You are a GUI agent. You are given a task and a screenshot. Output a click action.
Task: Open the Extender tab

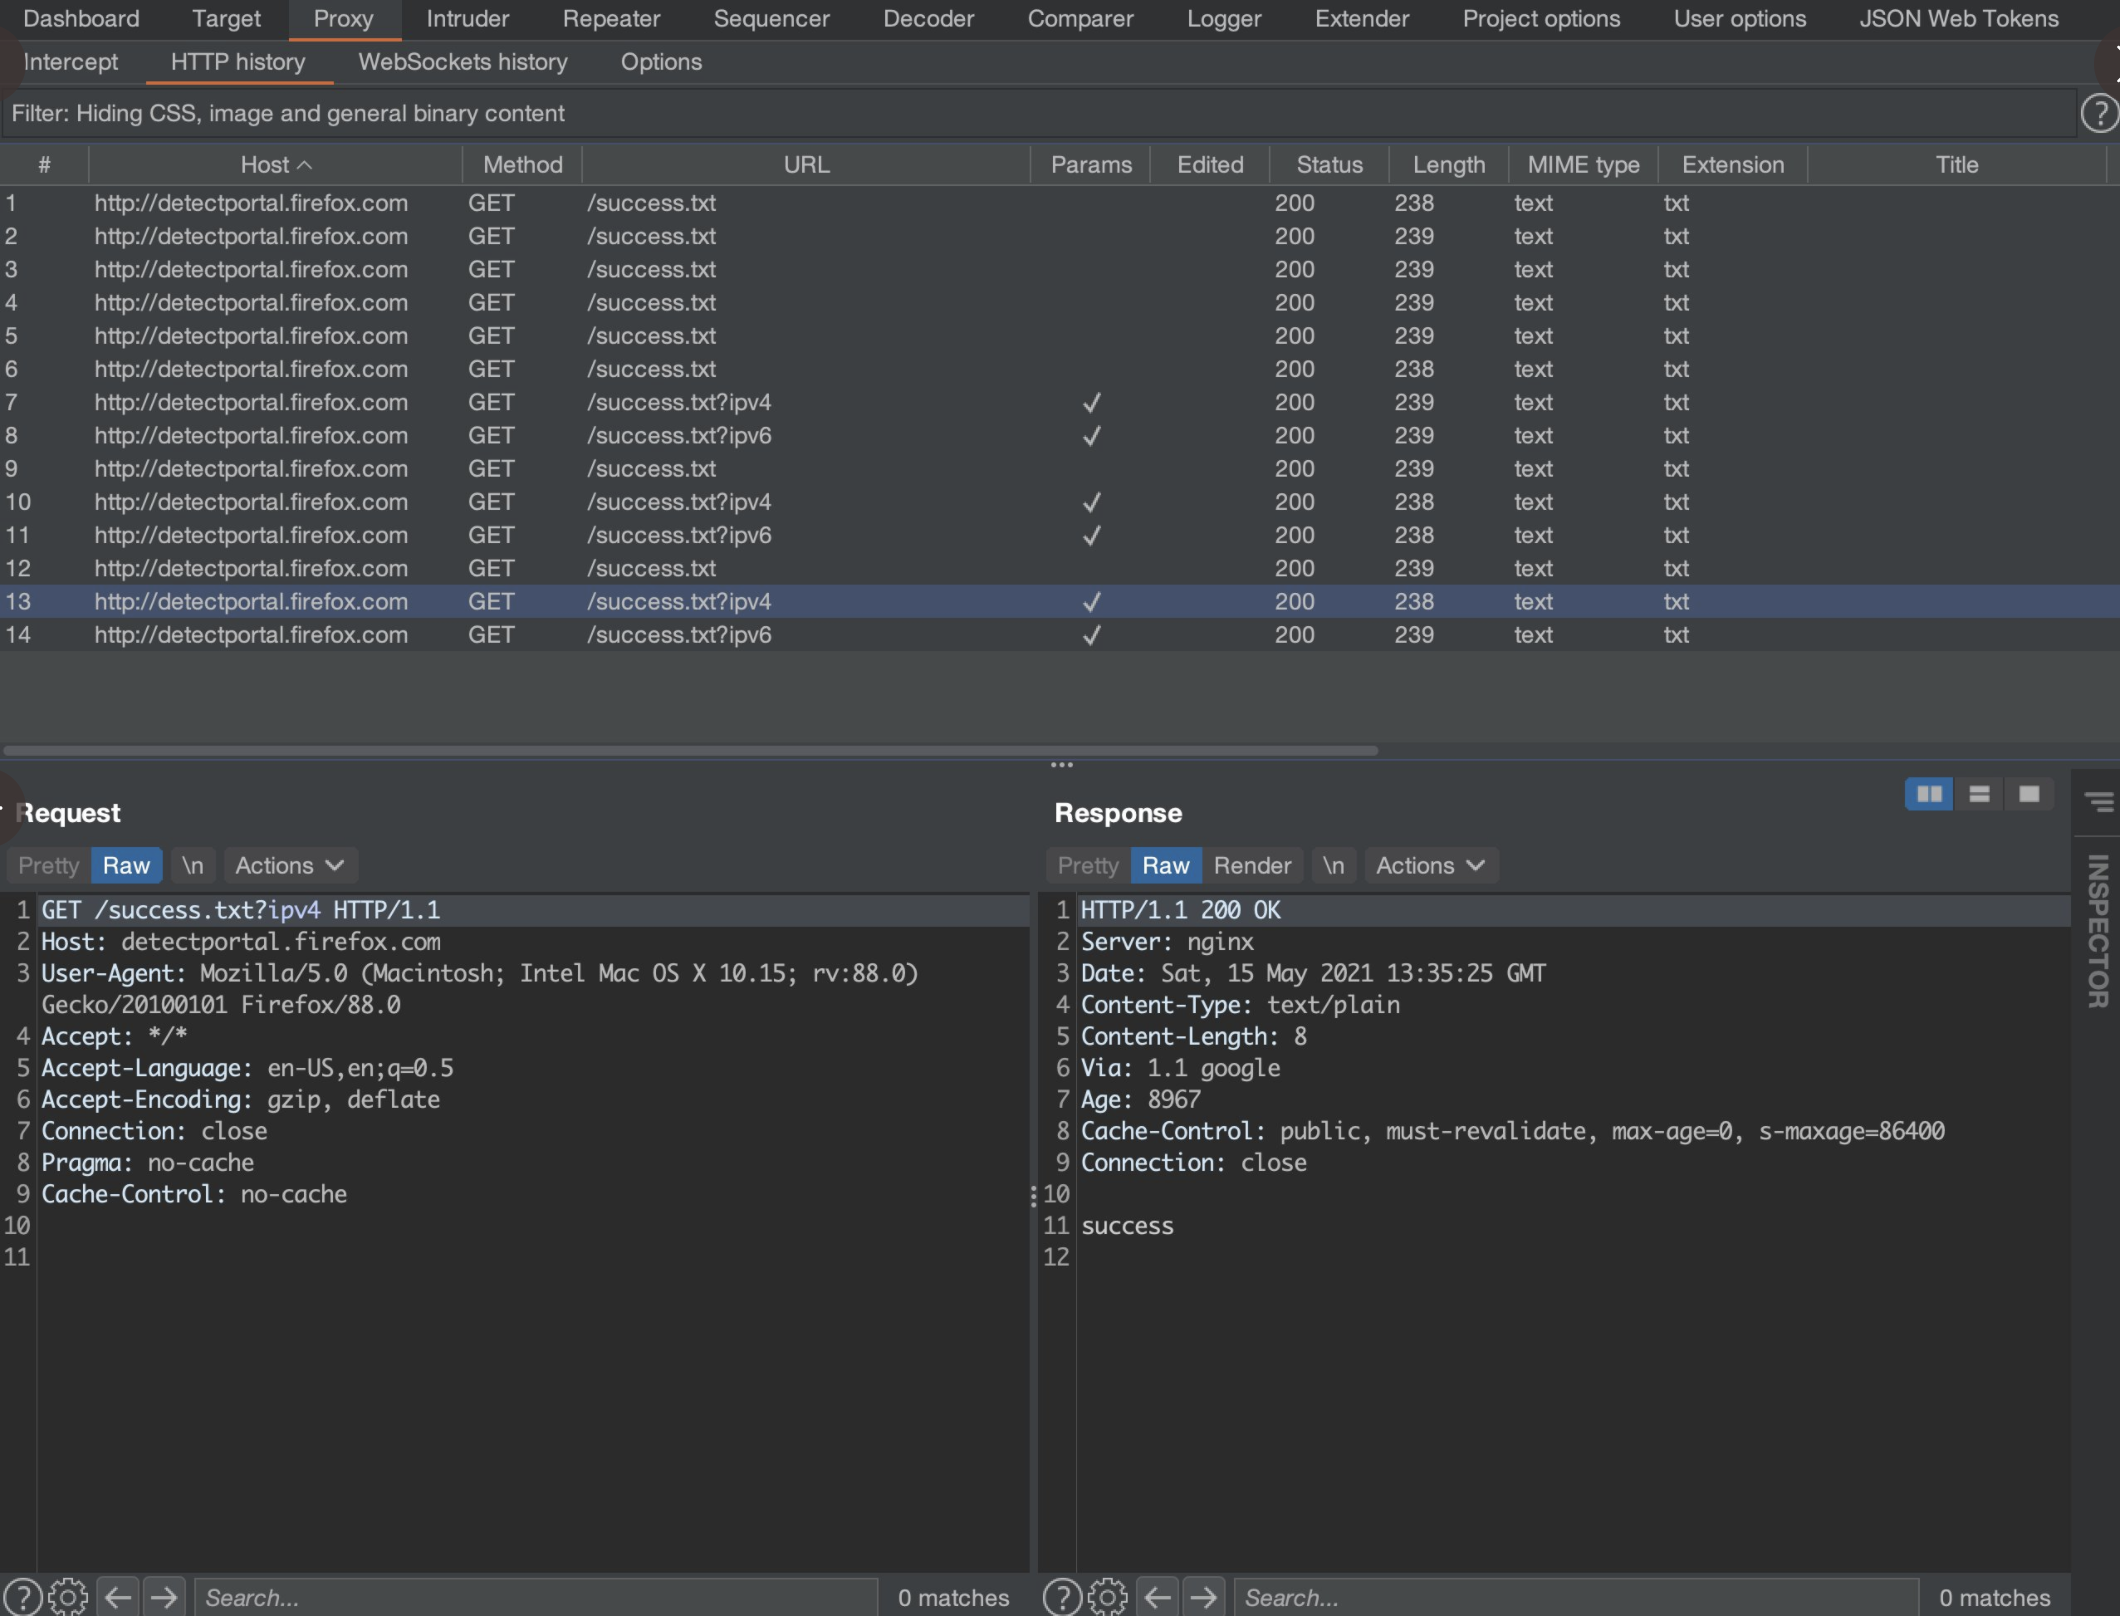[x=1361, y=18]
